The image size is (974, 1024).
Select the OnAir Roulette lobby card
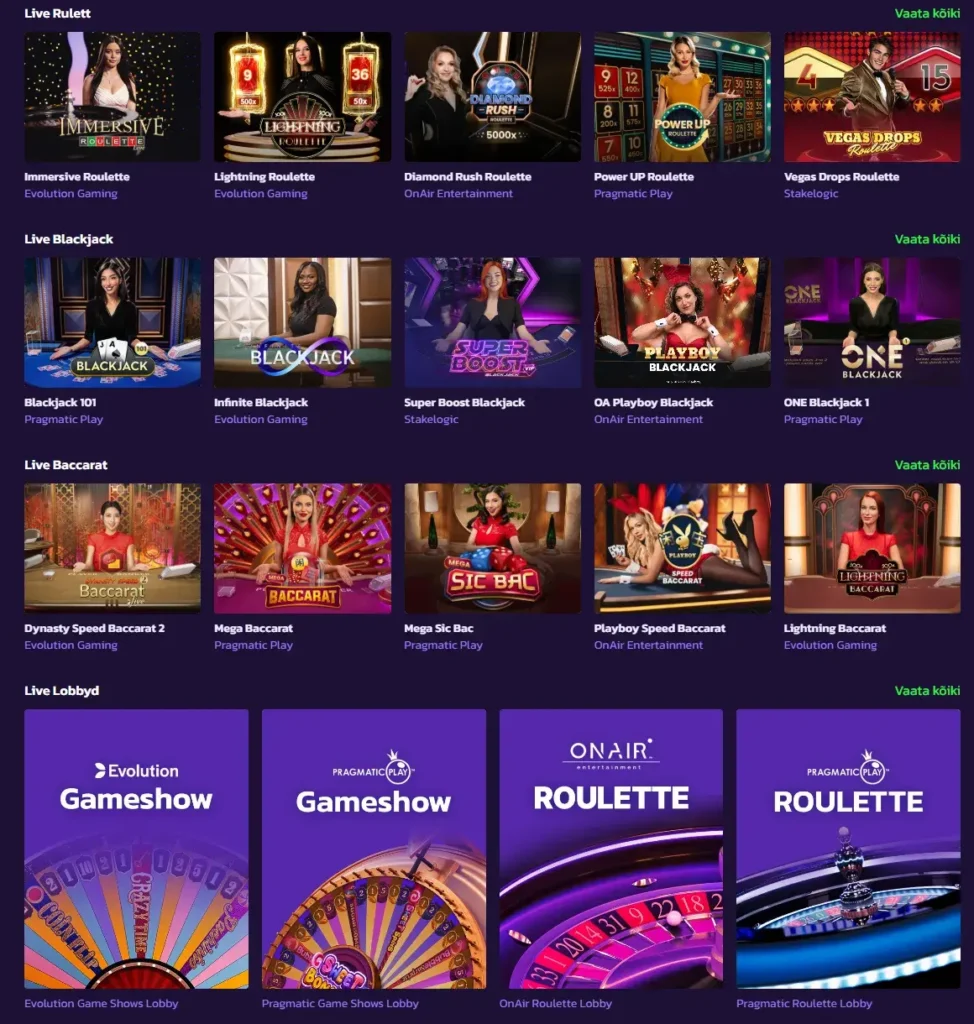coord(611,849)
